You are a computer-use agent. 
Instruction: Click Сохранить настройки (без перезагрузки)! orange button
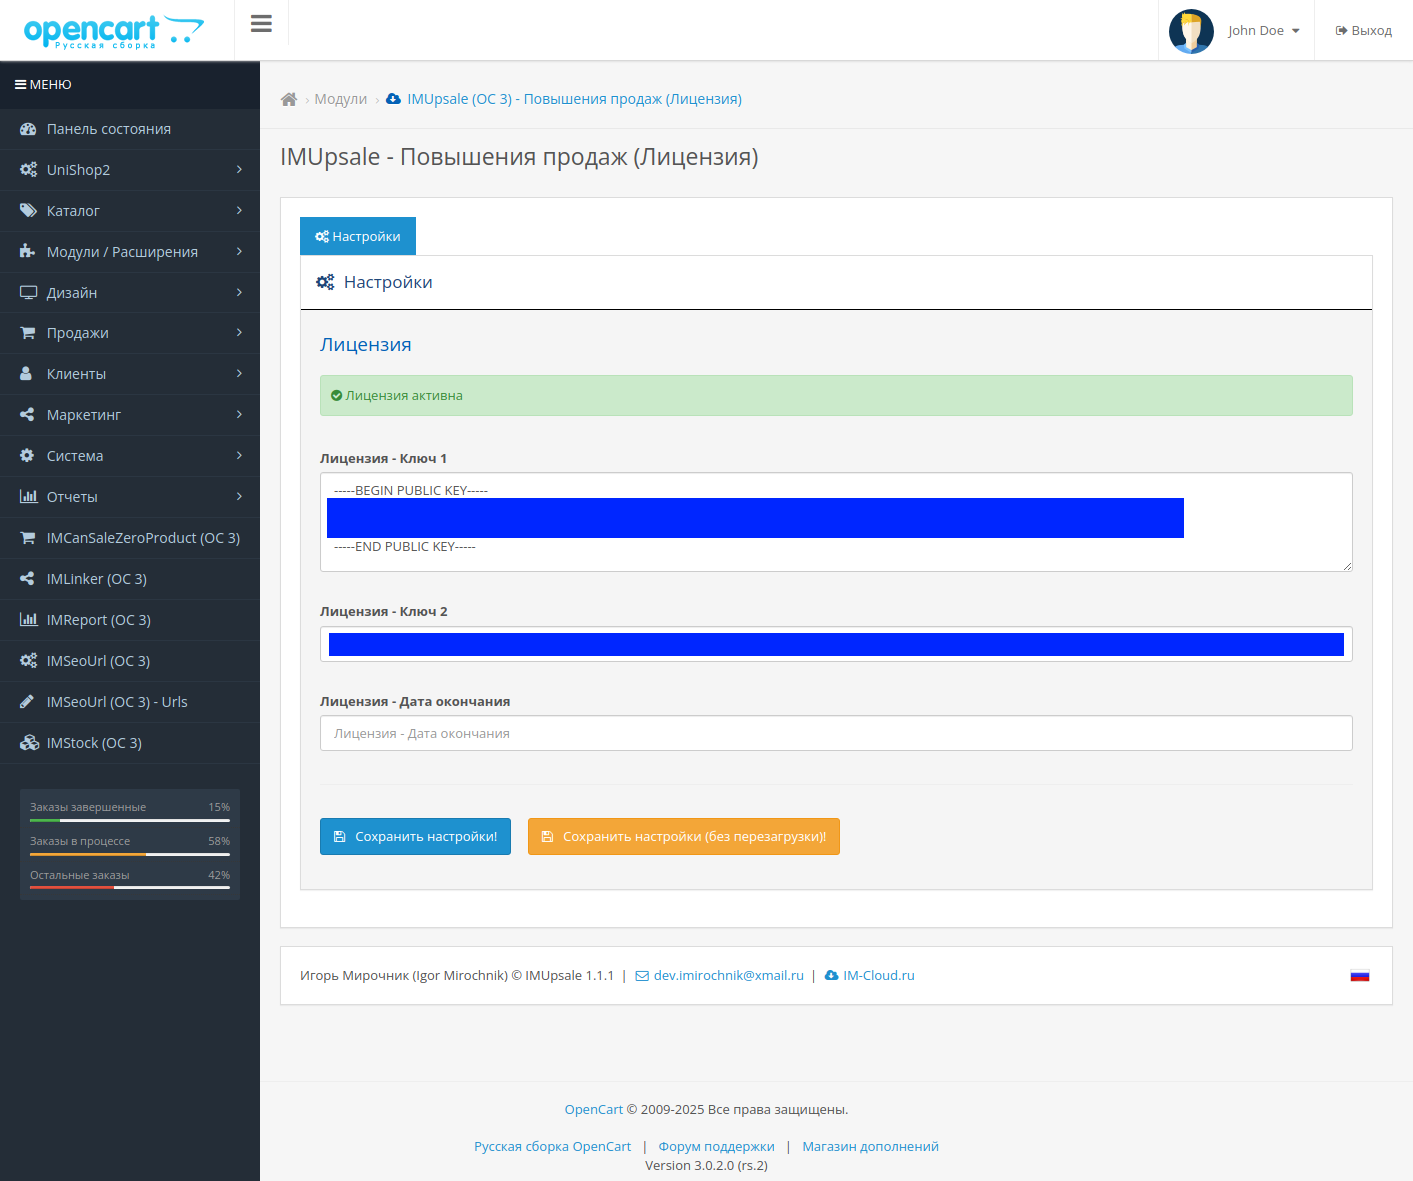pos(684,837)
